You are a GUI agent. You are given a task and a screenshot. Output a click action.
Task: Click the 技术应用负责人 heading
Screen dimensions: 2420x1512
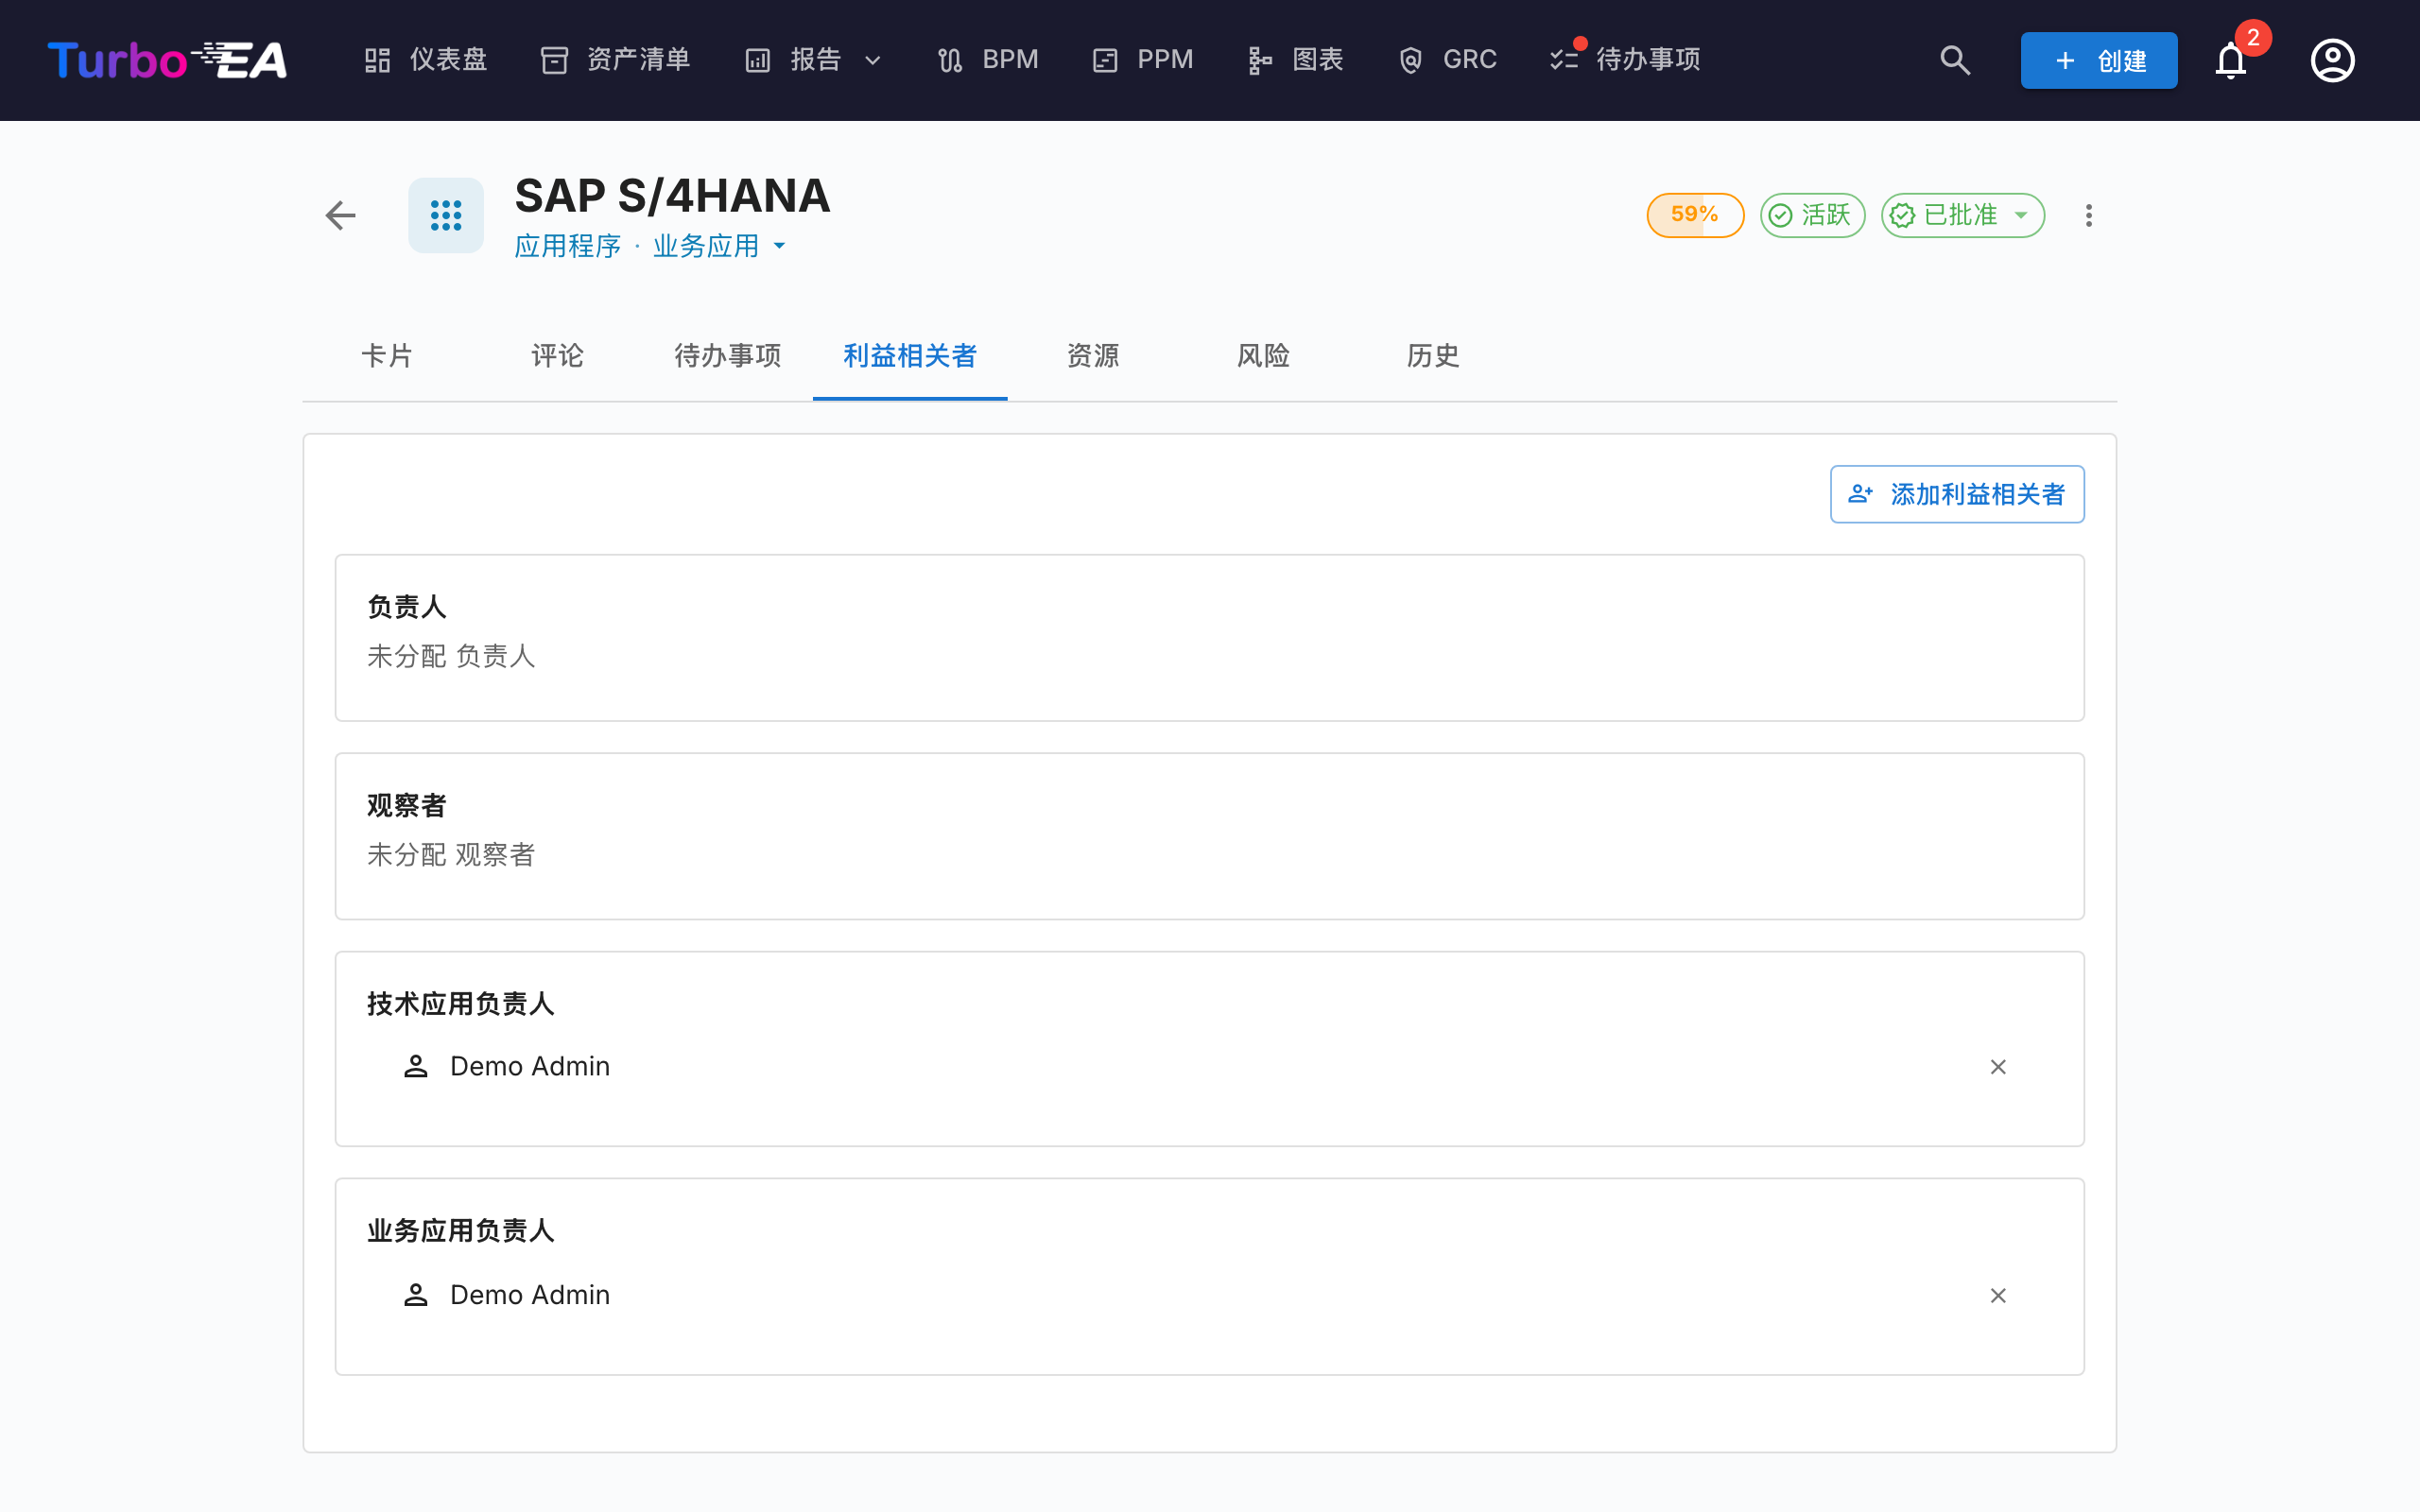pyautogui.click(x=461, y=1004)
